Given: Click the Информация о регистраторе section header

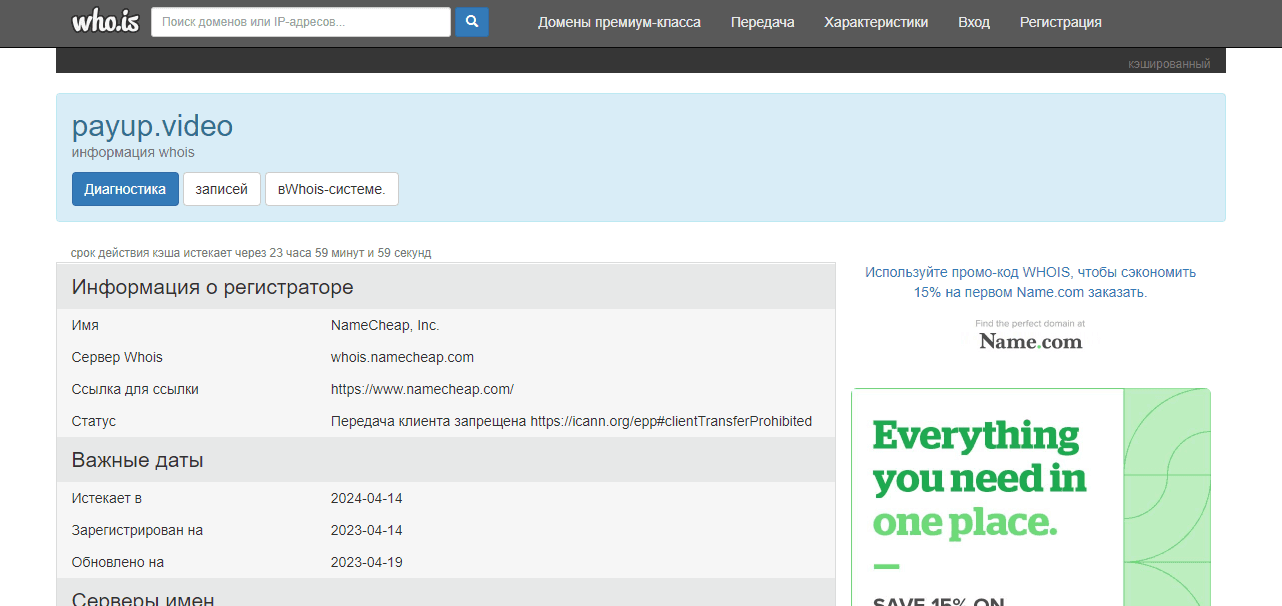Looking at the screenshot, I should pos(212,287).
